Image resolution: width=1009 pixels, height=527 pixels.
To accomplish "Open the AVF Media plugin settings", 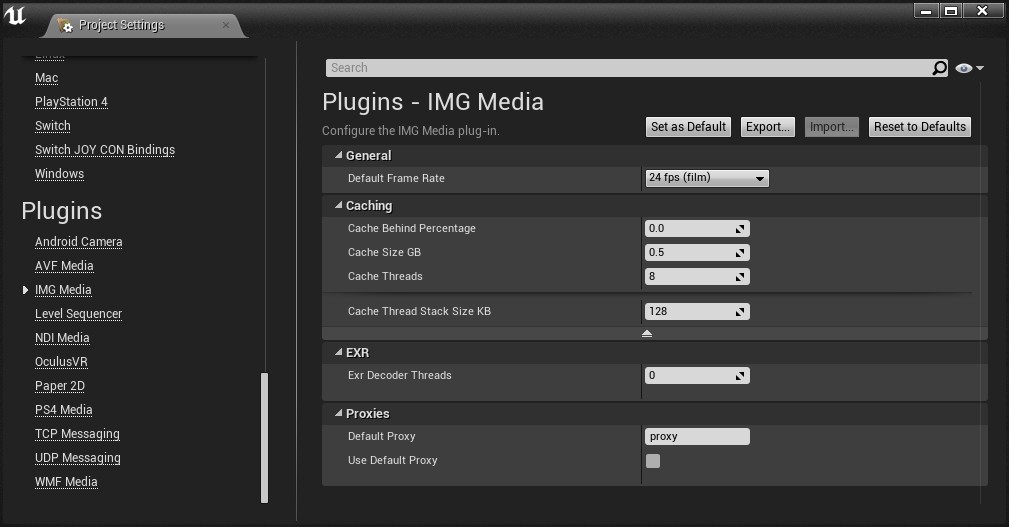I will [64, 266].
